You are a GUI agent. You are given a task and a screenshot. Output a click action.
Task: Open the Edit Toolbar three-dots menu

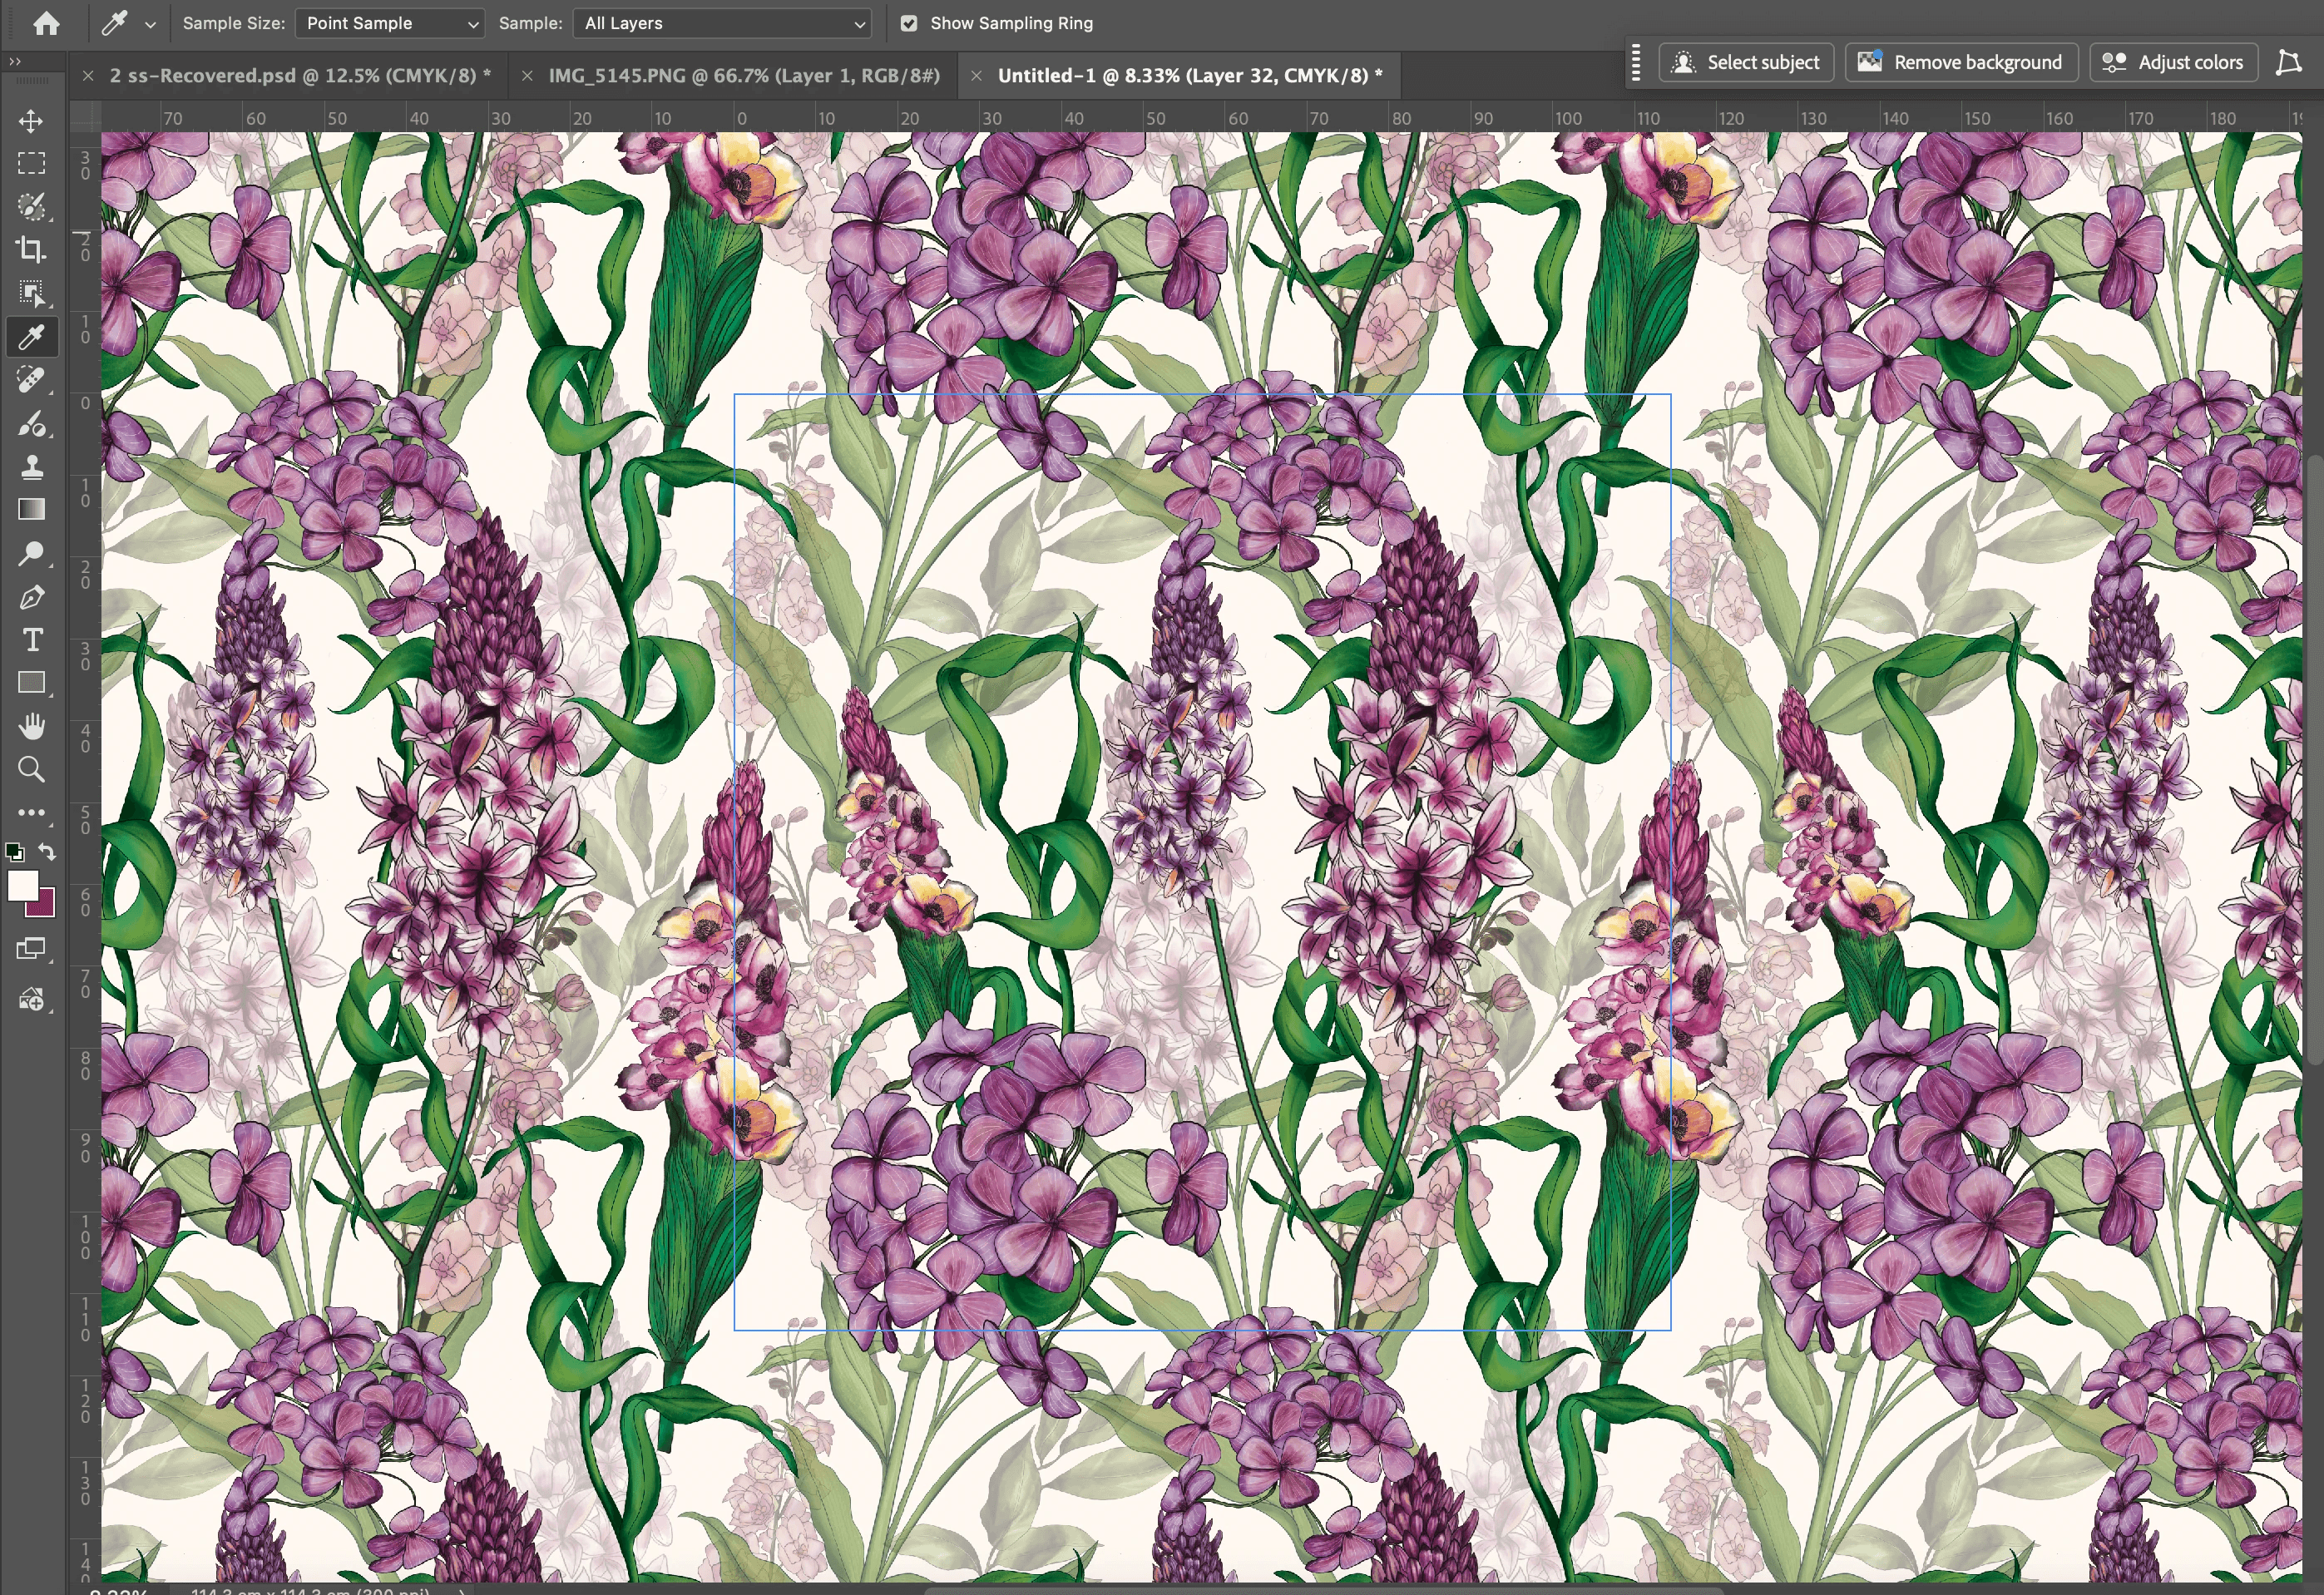point(31,813)
